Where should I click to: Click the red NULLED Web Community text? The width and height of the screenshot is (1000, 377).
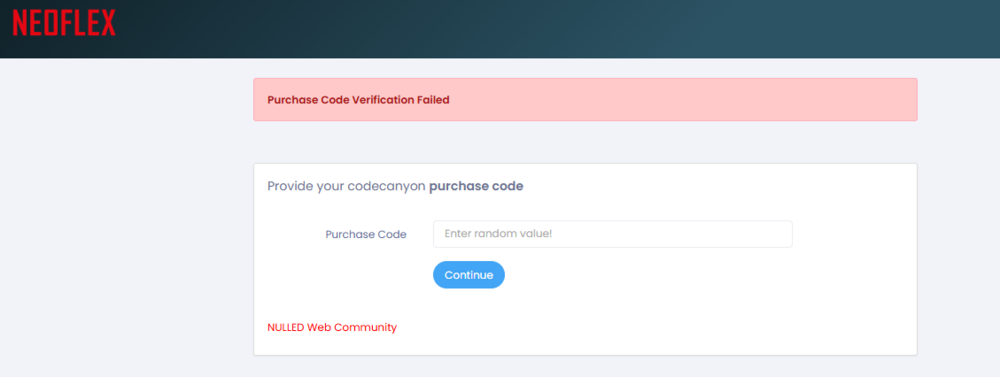point(332,327)
